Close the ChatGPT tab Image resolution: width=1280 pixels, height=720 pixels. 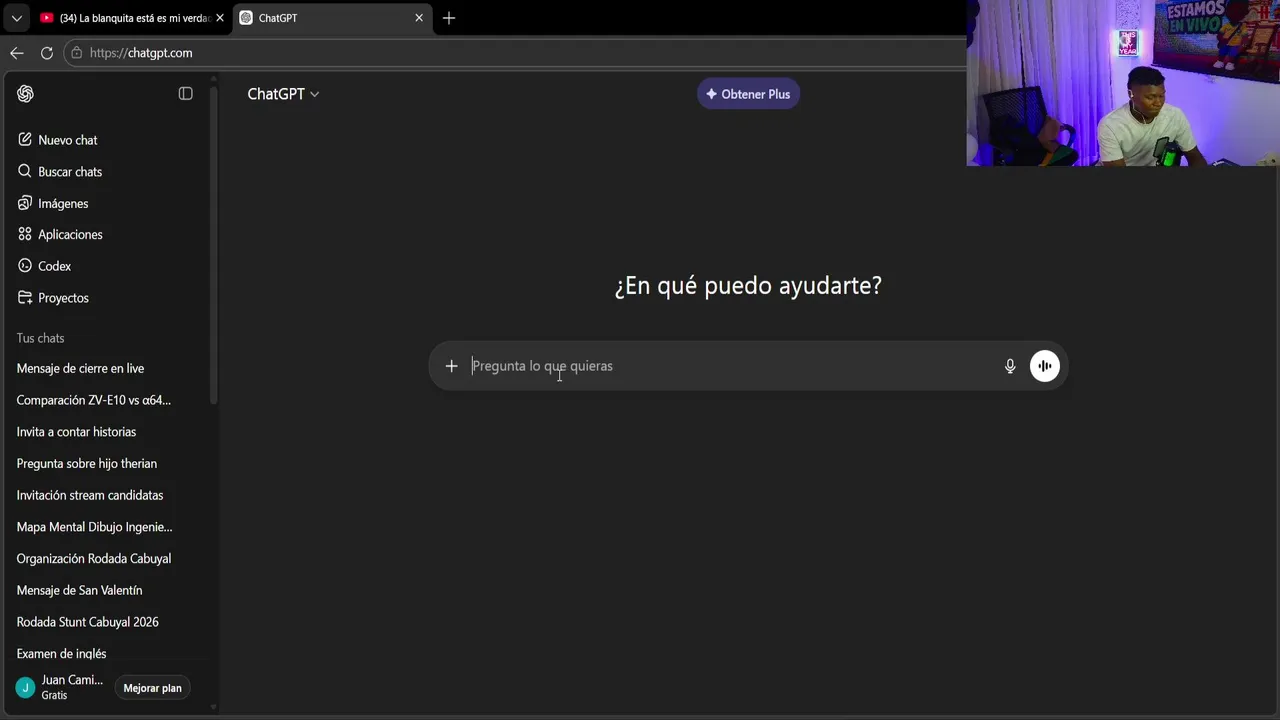point(419,18)
